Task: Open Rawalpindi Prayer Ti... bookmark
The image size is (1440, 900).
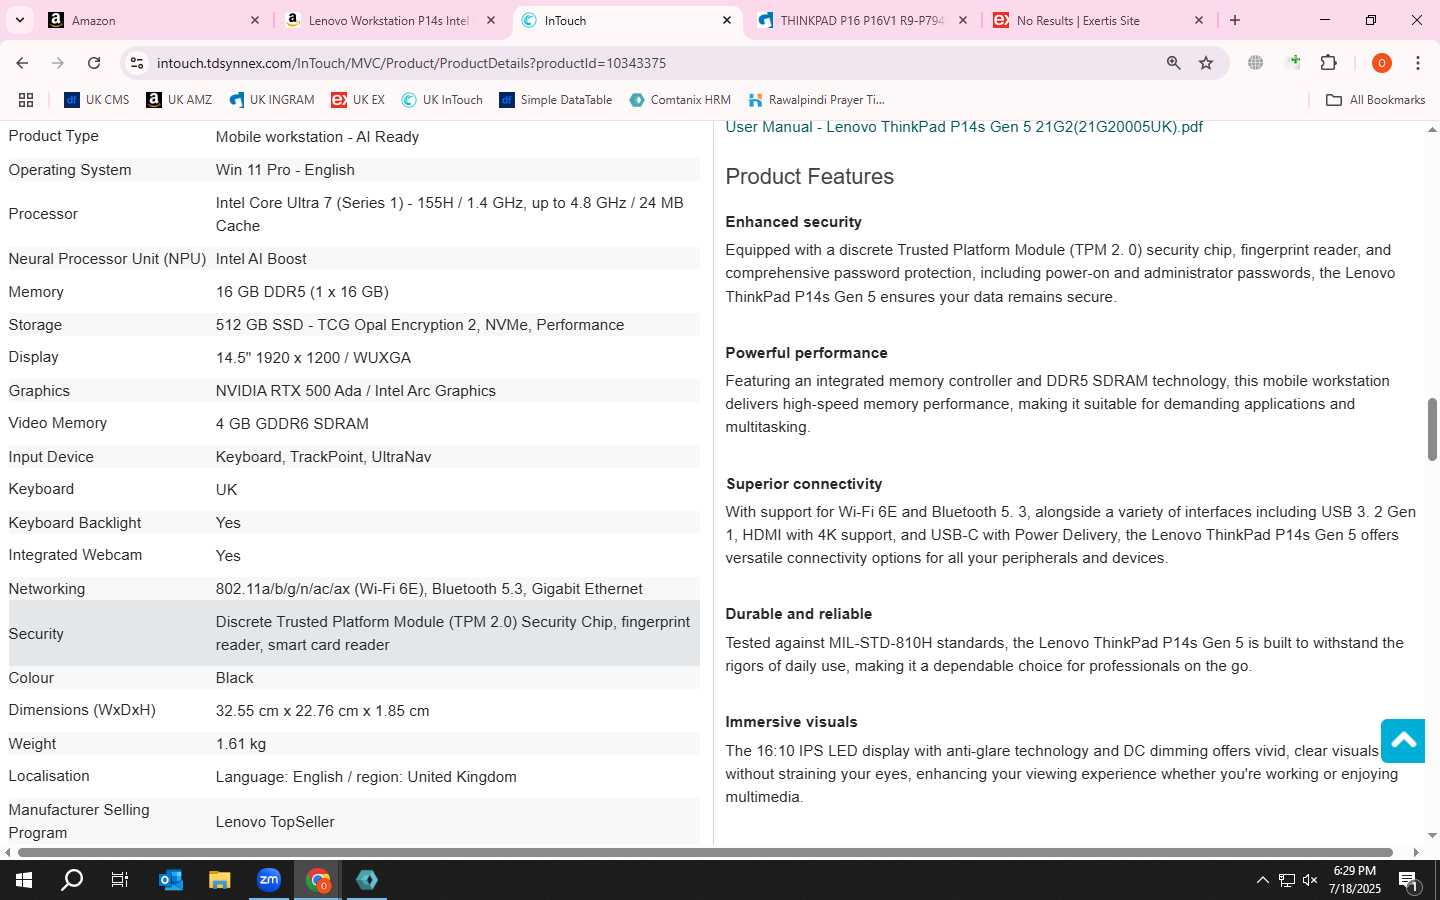Action: (816, 100)
